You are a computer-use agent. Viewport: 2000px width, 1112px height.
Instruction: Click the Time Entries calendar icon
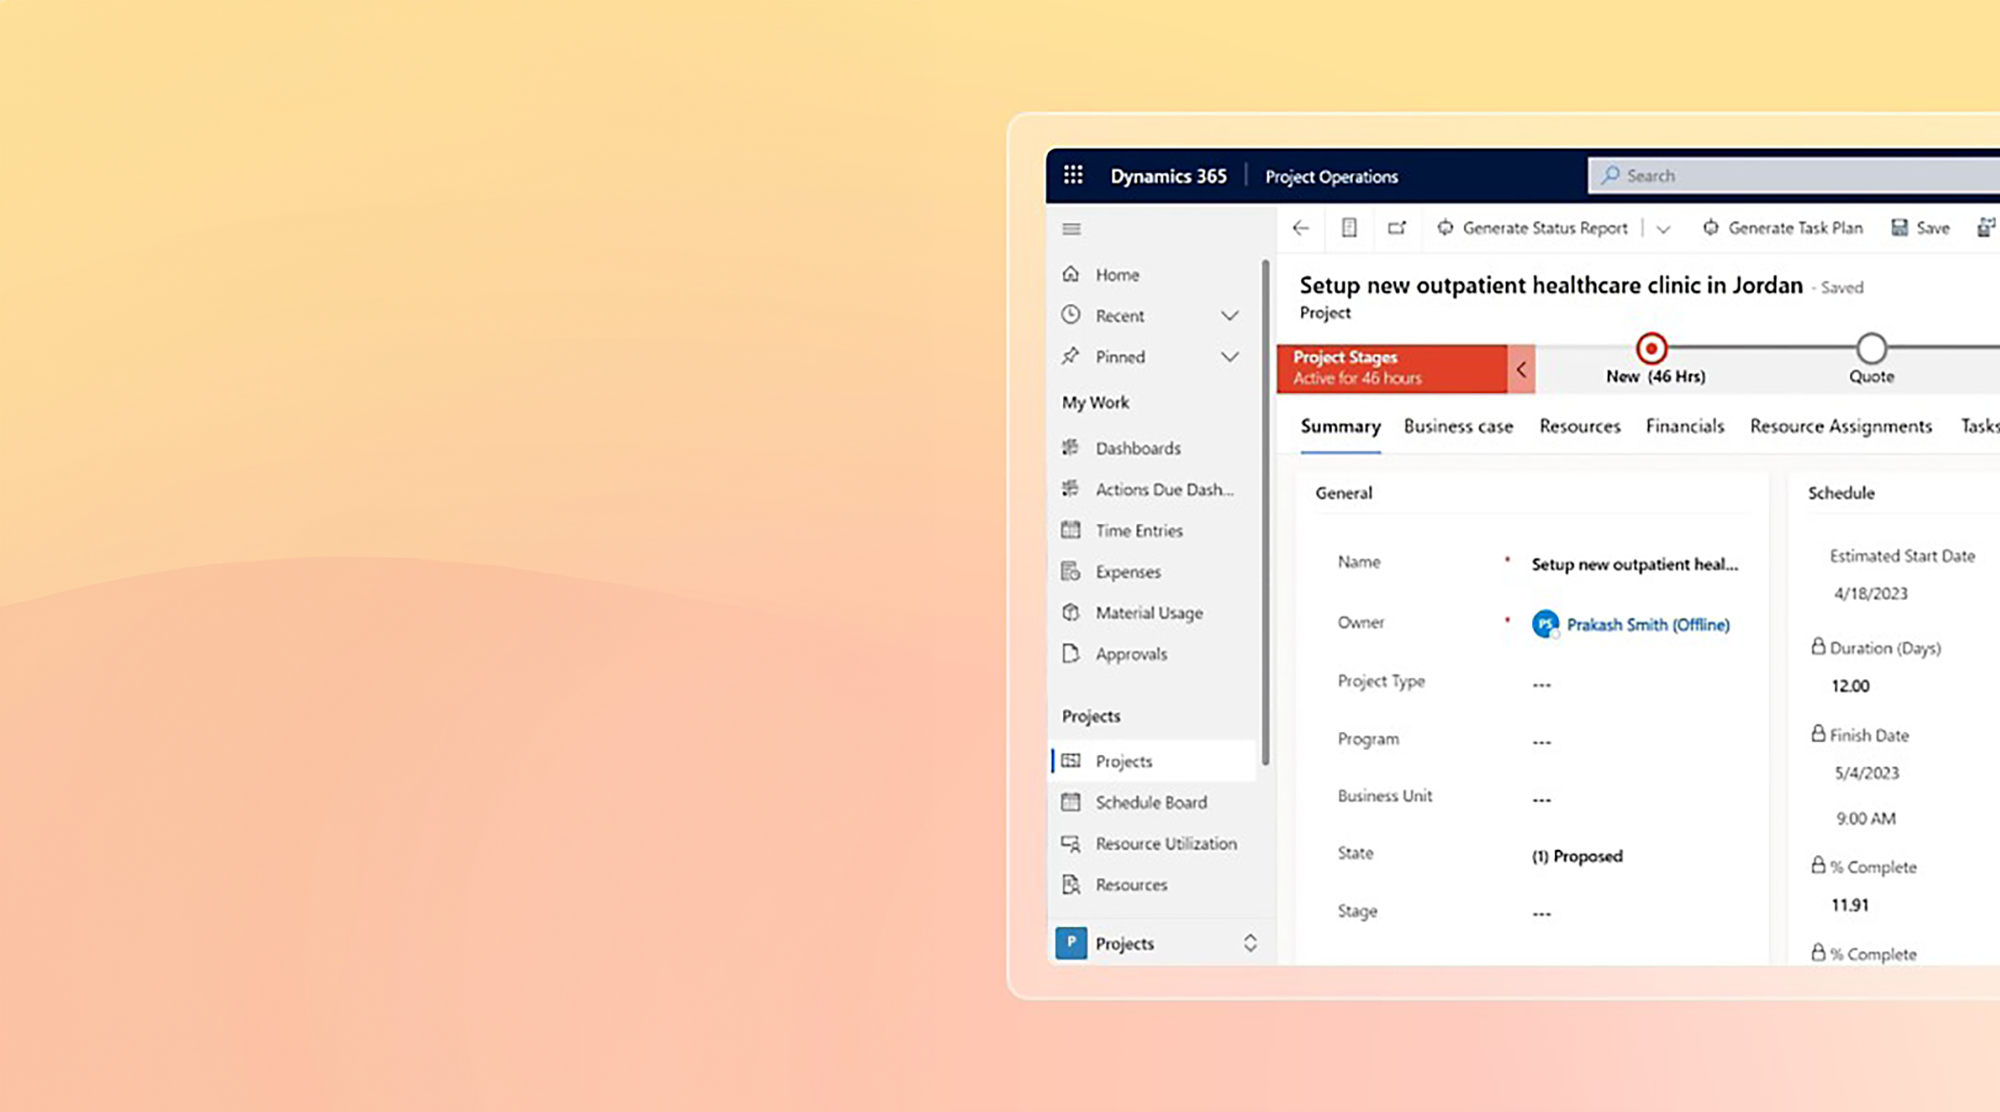(1071, 530)
